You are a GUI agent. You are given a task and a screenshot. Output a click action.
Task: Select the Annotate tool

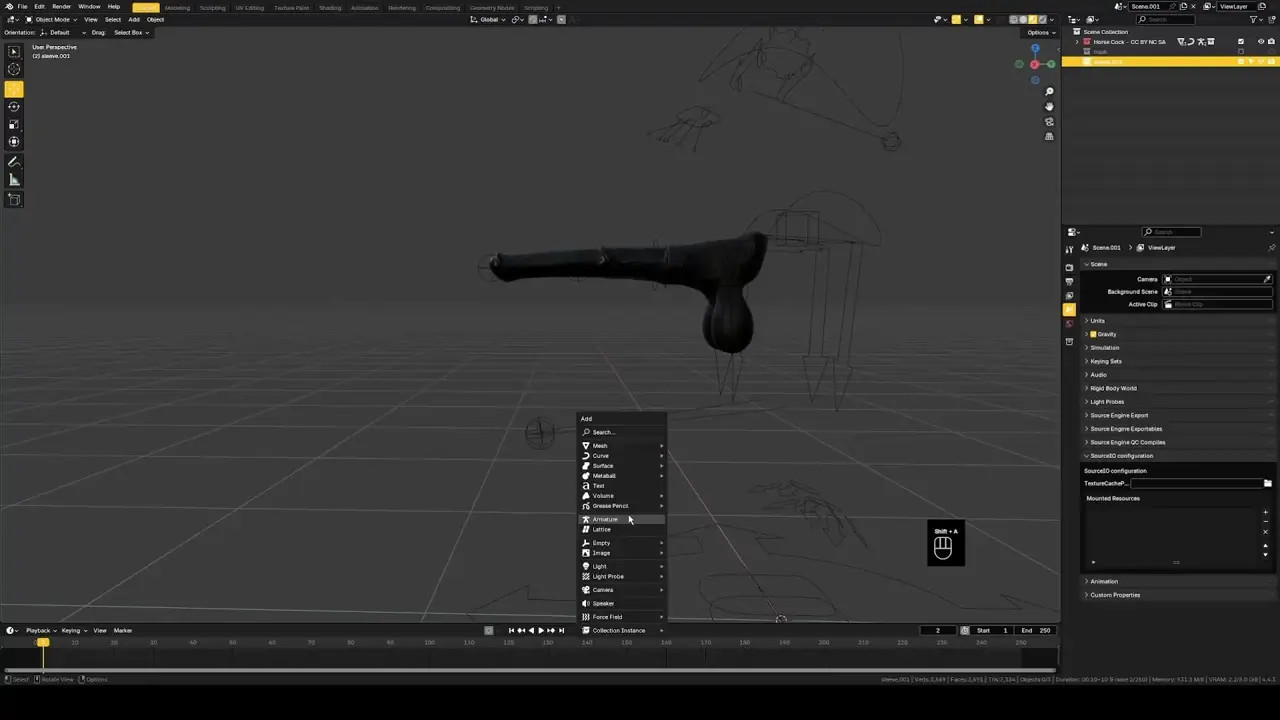point(14,162)
